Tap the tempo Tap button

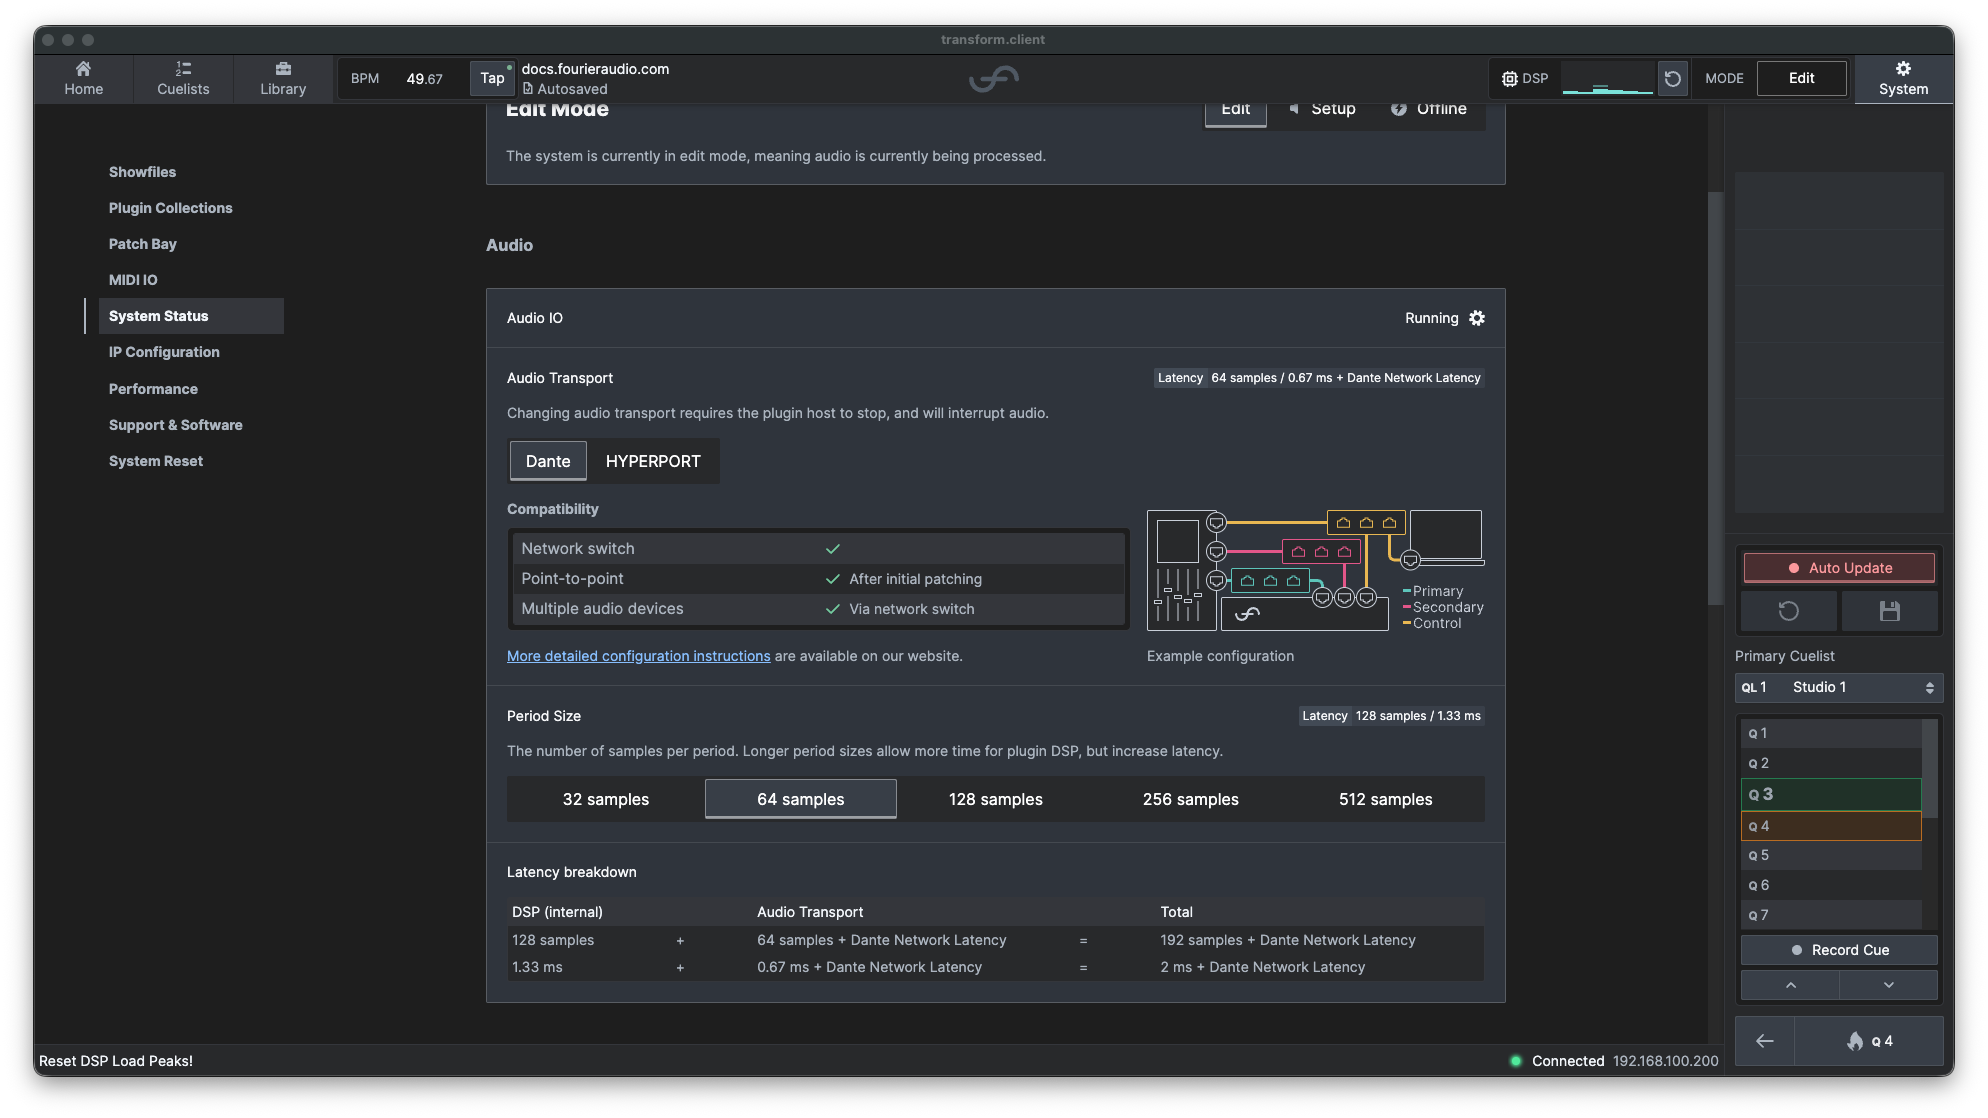click(492, 78)
